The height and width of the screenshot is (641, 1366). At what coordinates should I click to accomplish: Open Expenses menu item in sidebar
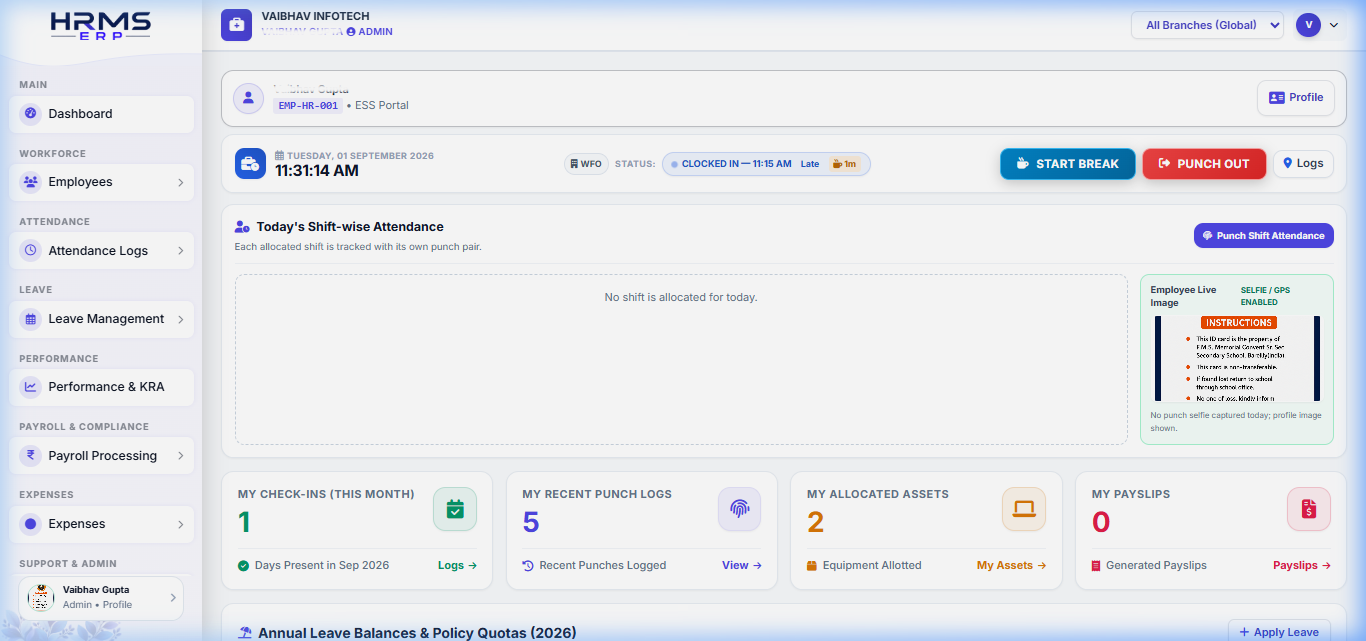(102, 524)
